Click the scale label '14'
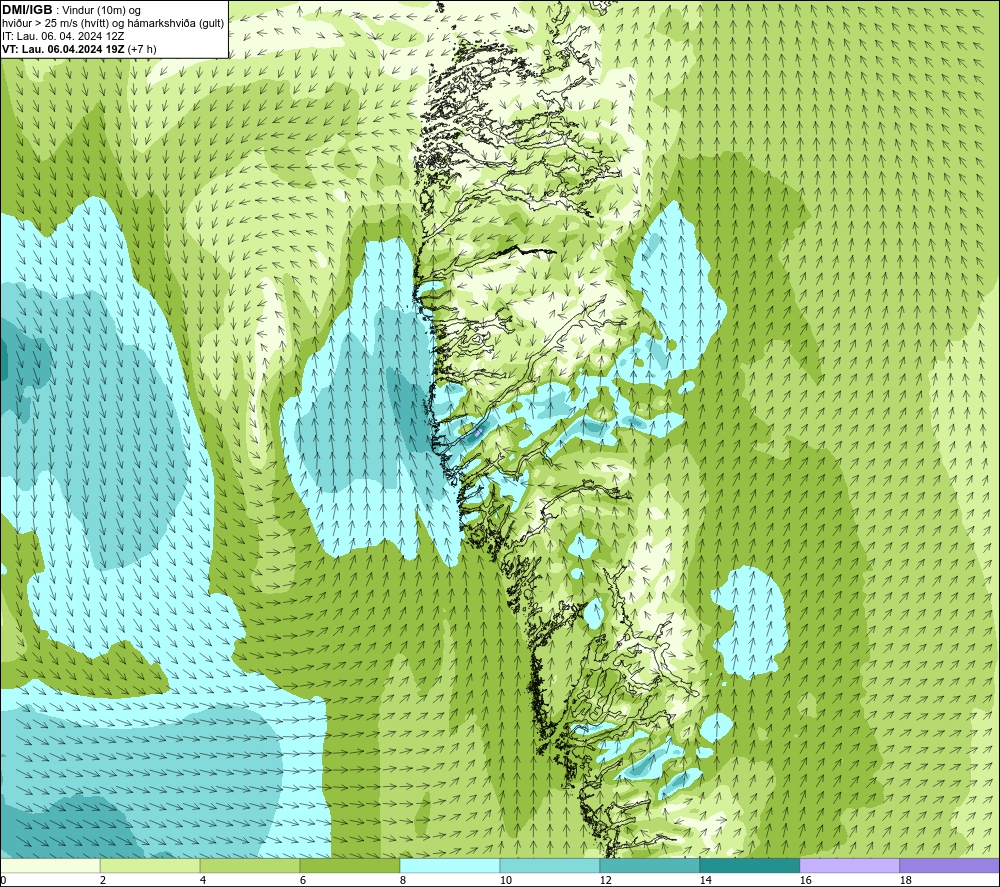Viewport: 1000px width, 887px height. tap(705, 881)
